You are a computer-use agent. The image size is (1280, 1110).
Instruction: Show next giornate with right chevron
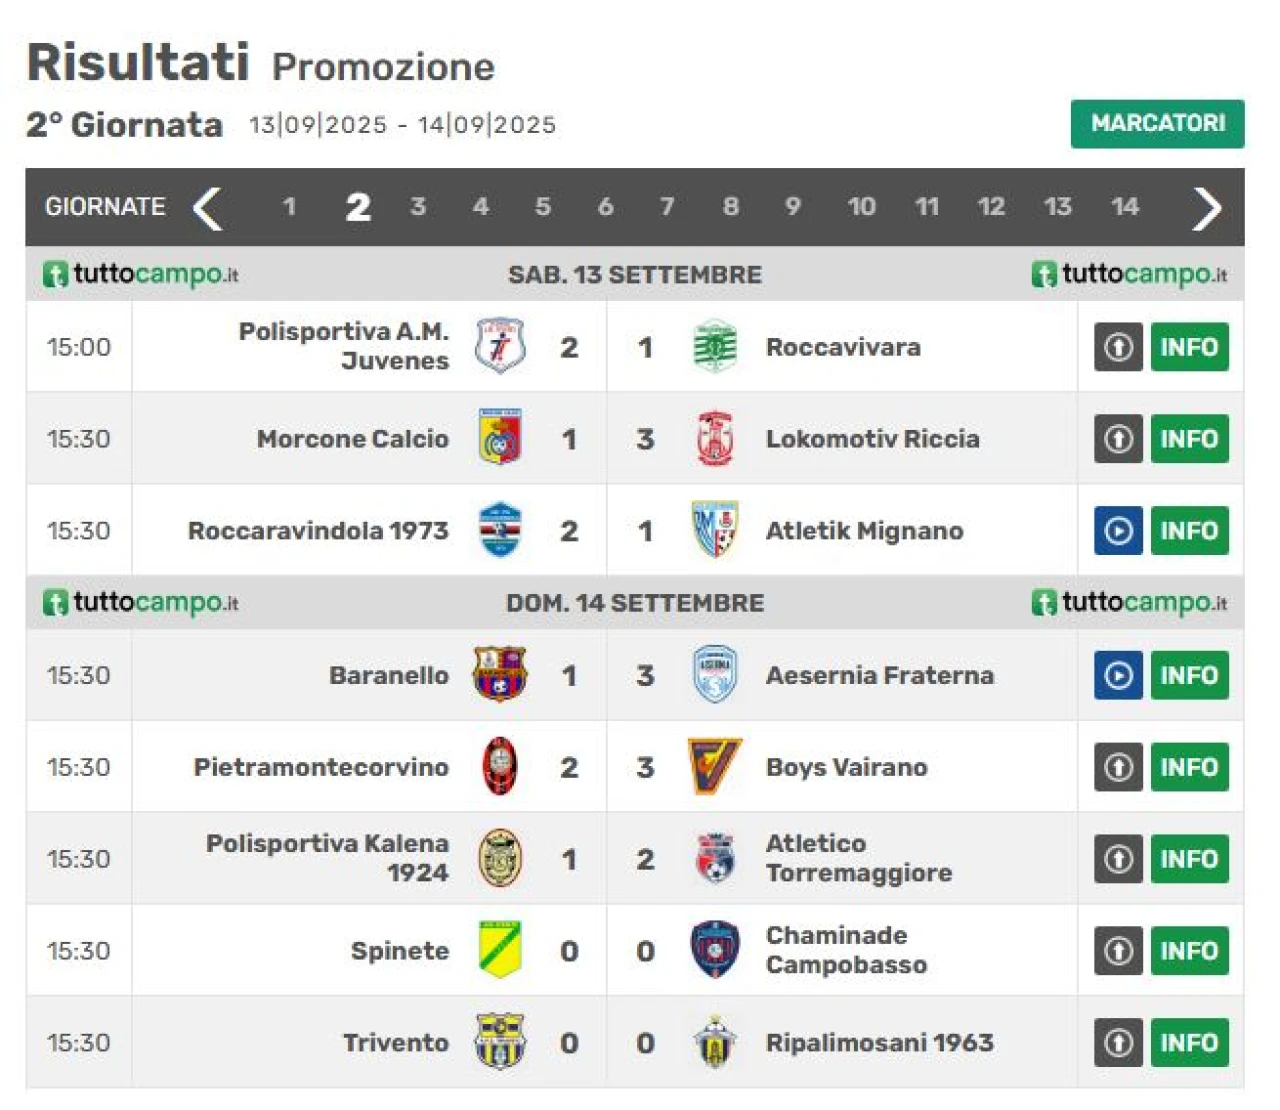click(1207, 208)
